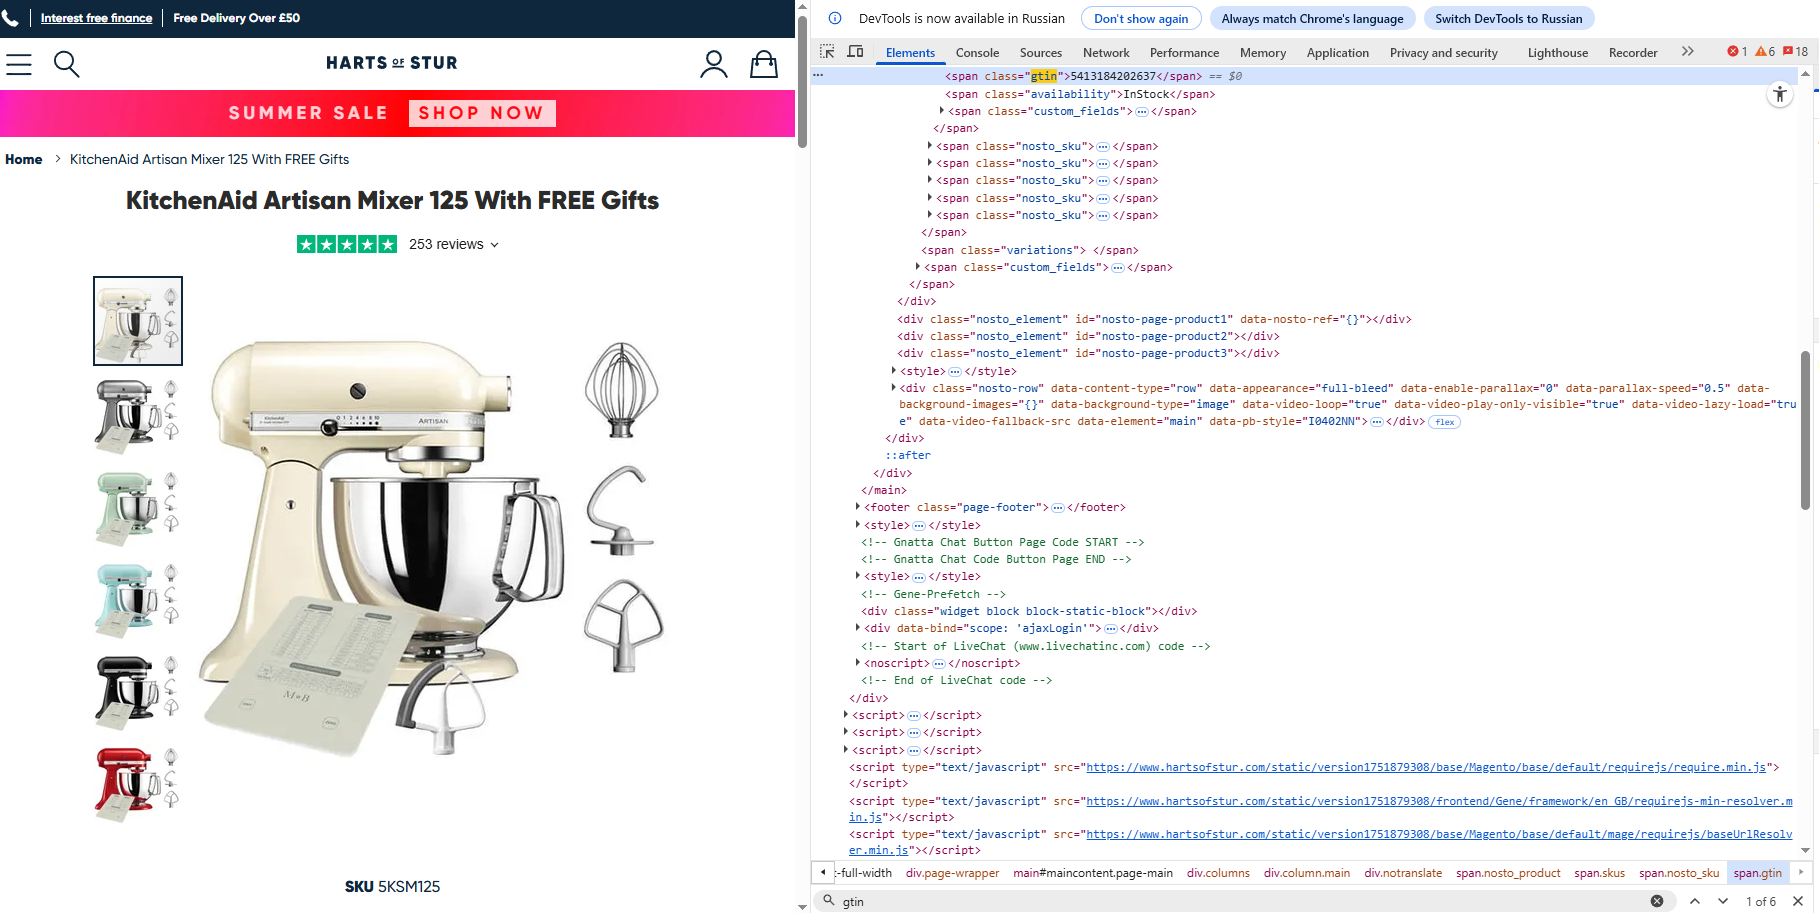
Task: Select the ice blue mixer thumbnail
Action: 138,599
